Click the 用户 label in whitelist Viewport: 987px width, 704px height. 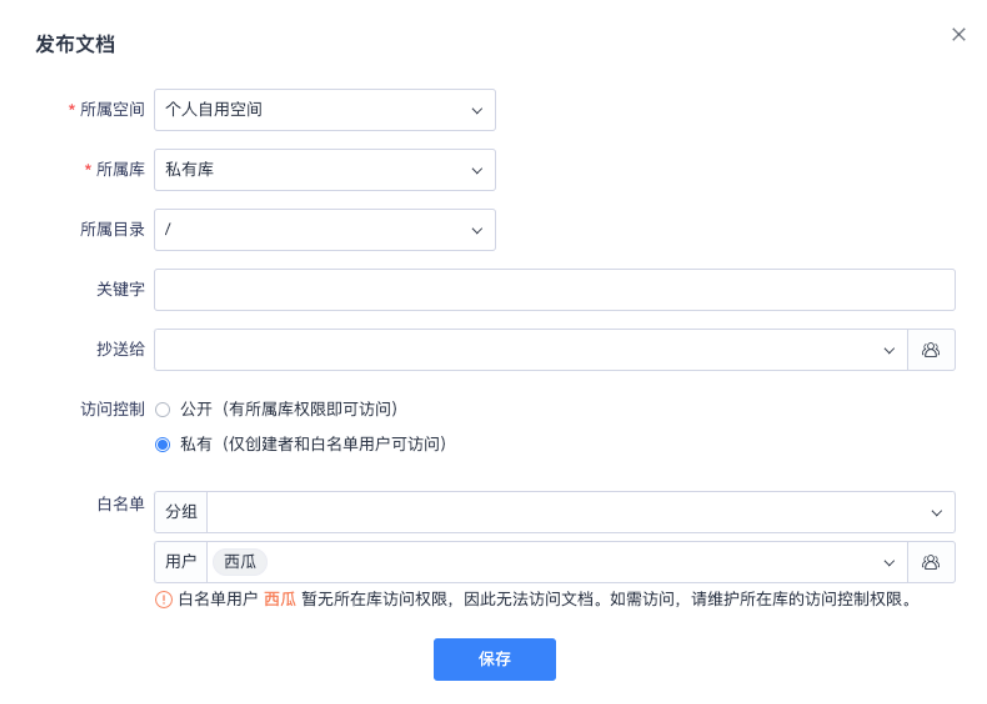pyautogui.click(x=181, y=562)
